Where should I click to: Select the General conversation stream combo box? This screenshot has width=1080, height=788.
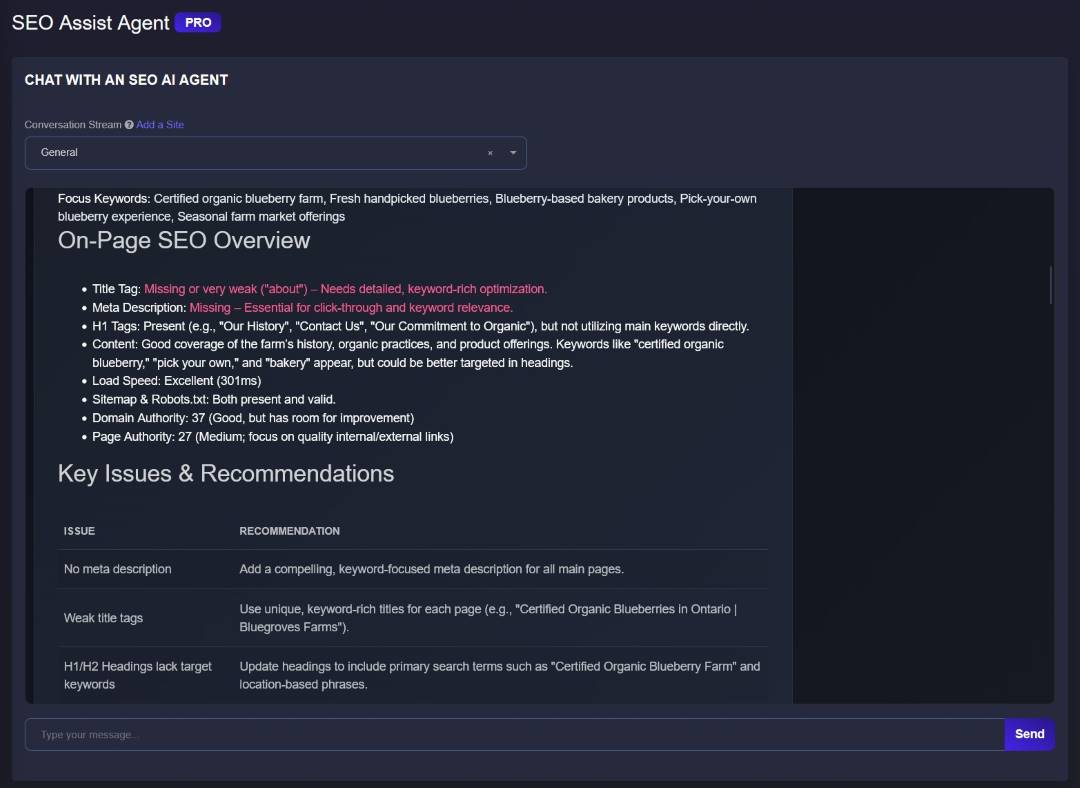276,153
